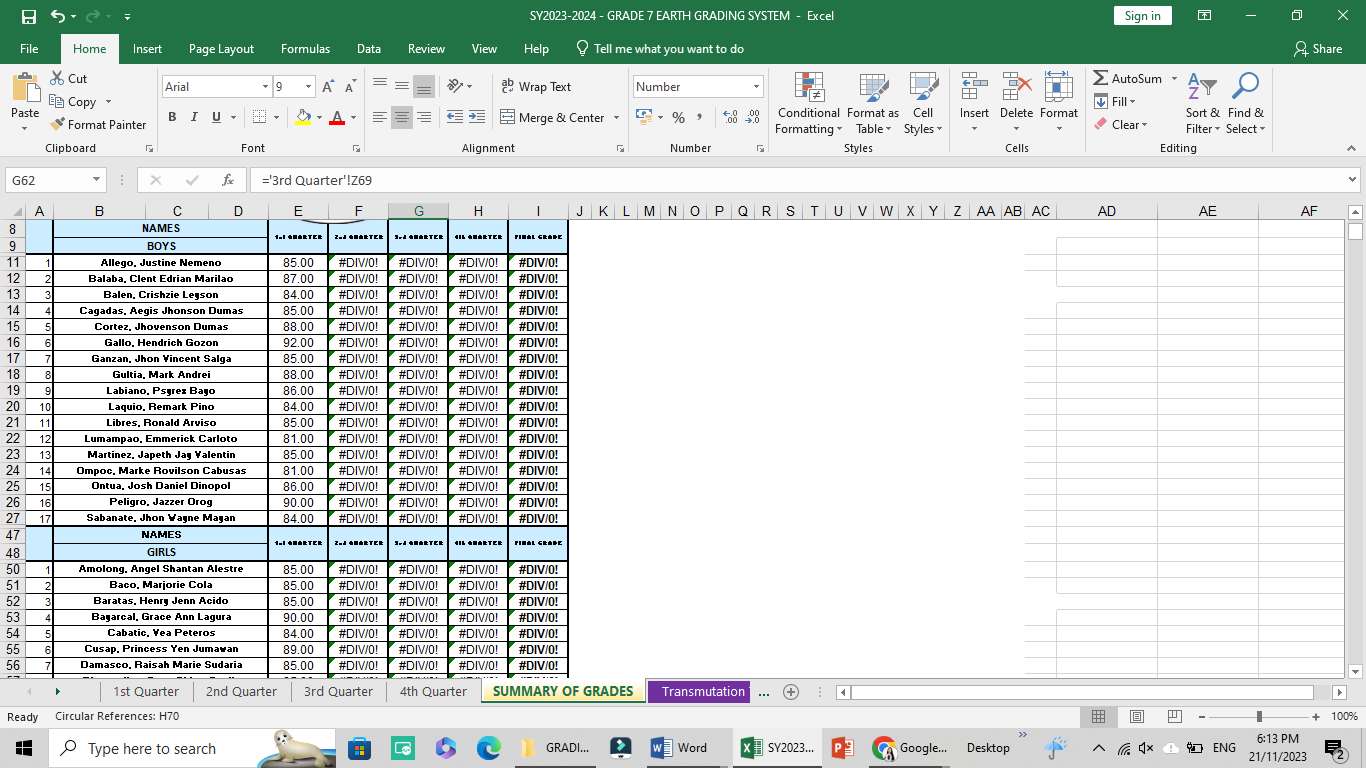Increase the cell indent
The height and width of the screenshot is (768, 1366).
(477, 117)
